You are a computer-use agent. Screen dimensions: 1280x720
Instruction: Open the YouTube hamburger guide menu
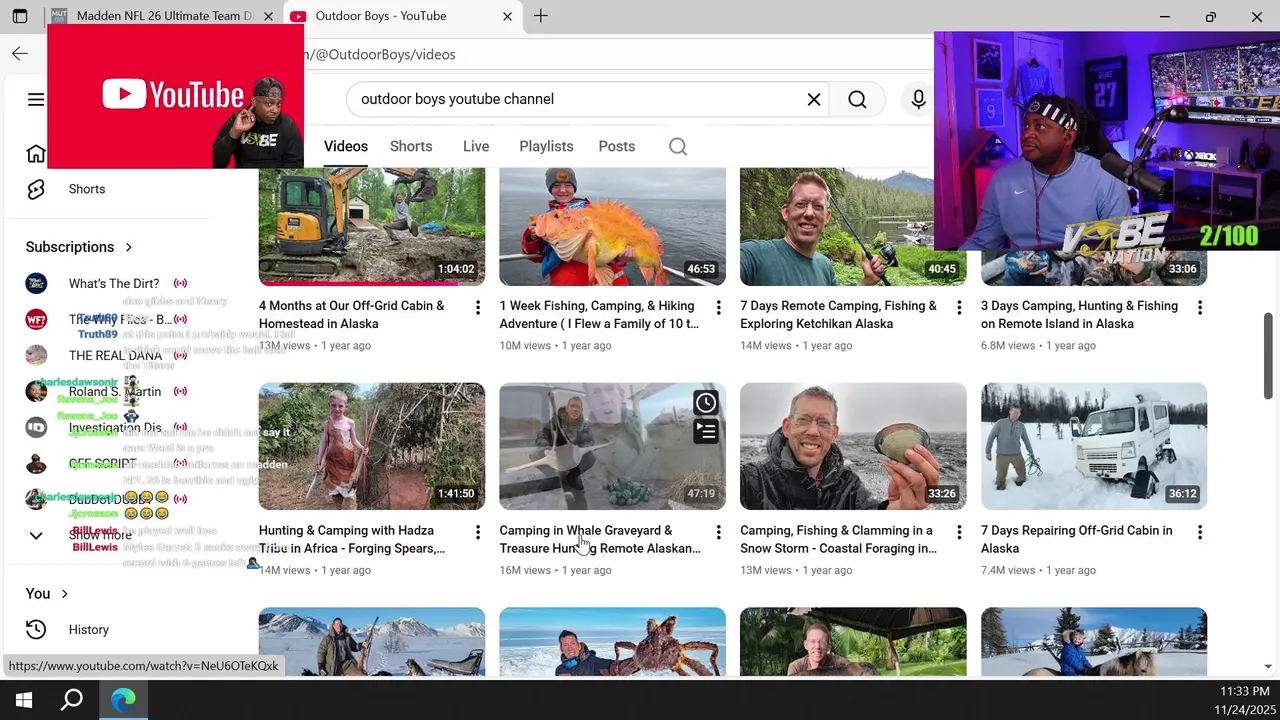point(36,99)
